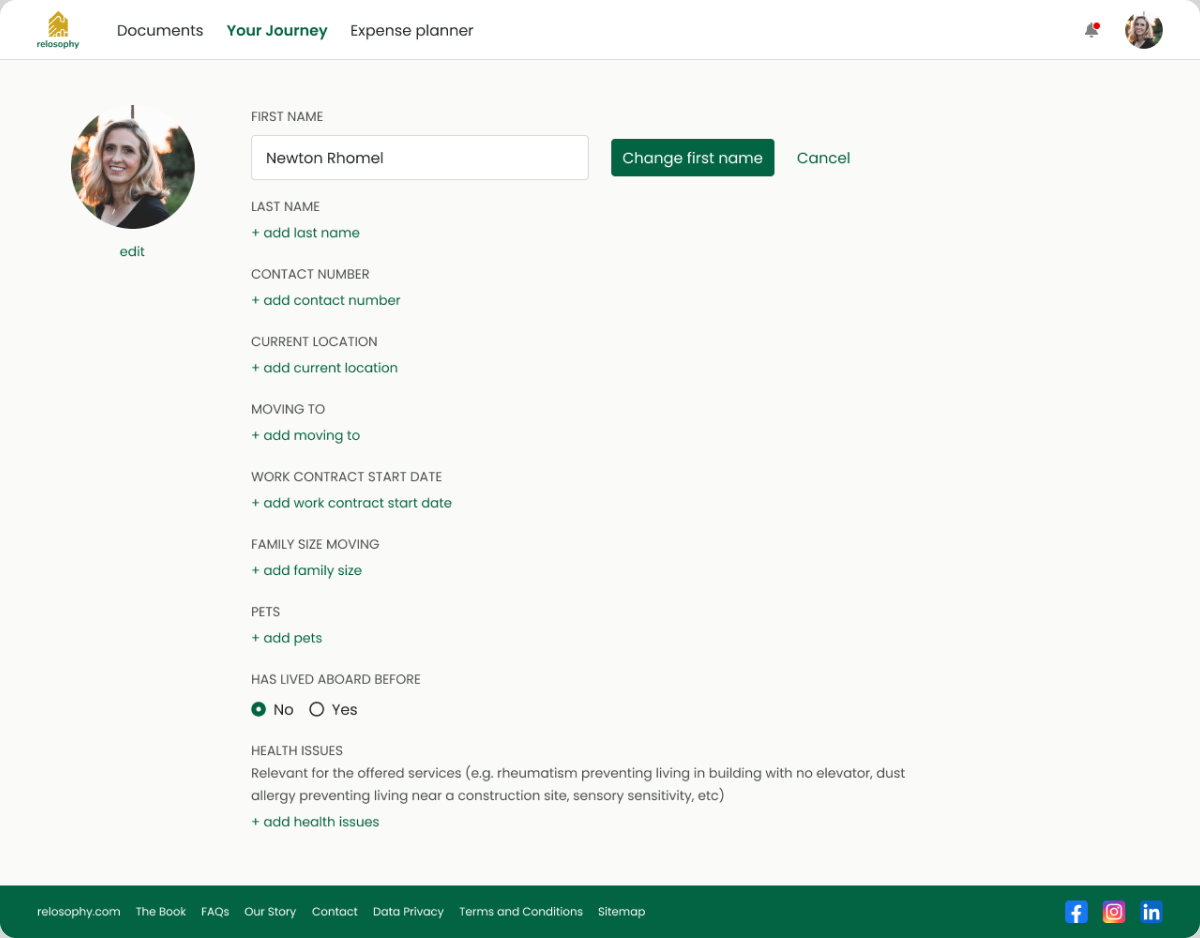Open The Book footer link
Viewport: 1200px width, 938px height.
(x=161, y=912)
